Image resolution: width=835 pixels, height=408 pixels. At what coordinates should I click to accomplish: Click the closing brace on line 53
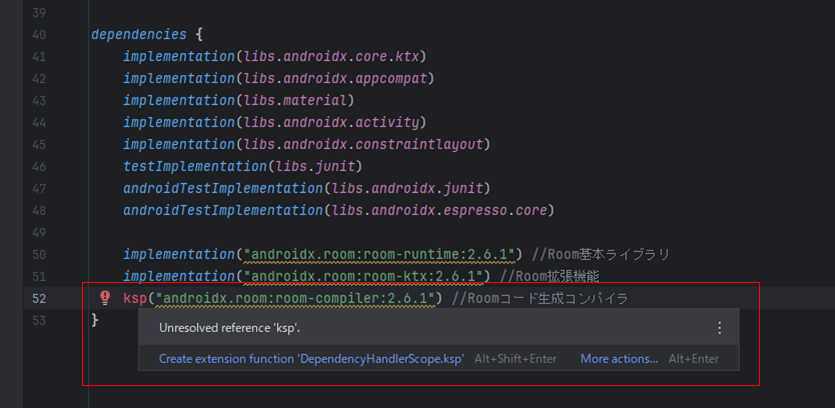point(95,320)
